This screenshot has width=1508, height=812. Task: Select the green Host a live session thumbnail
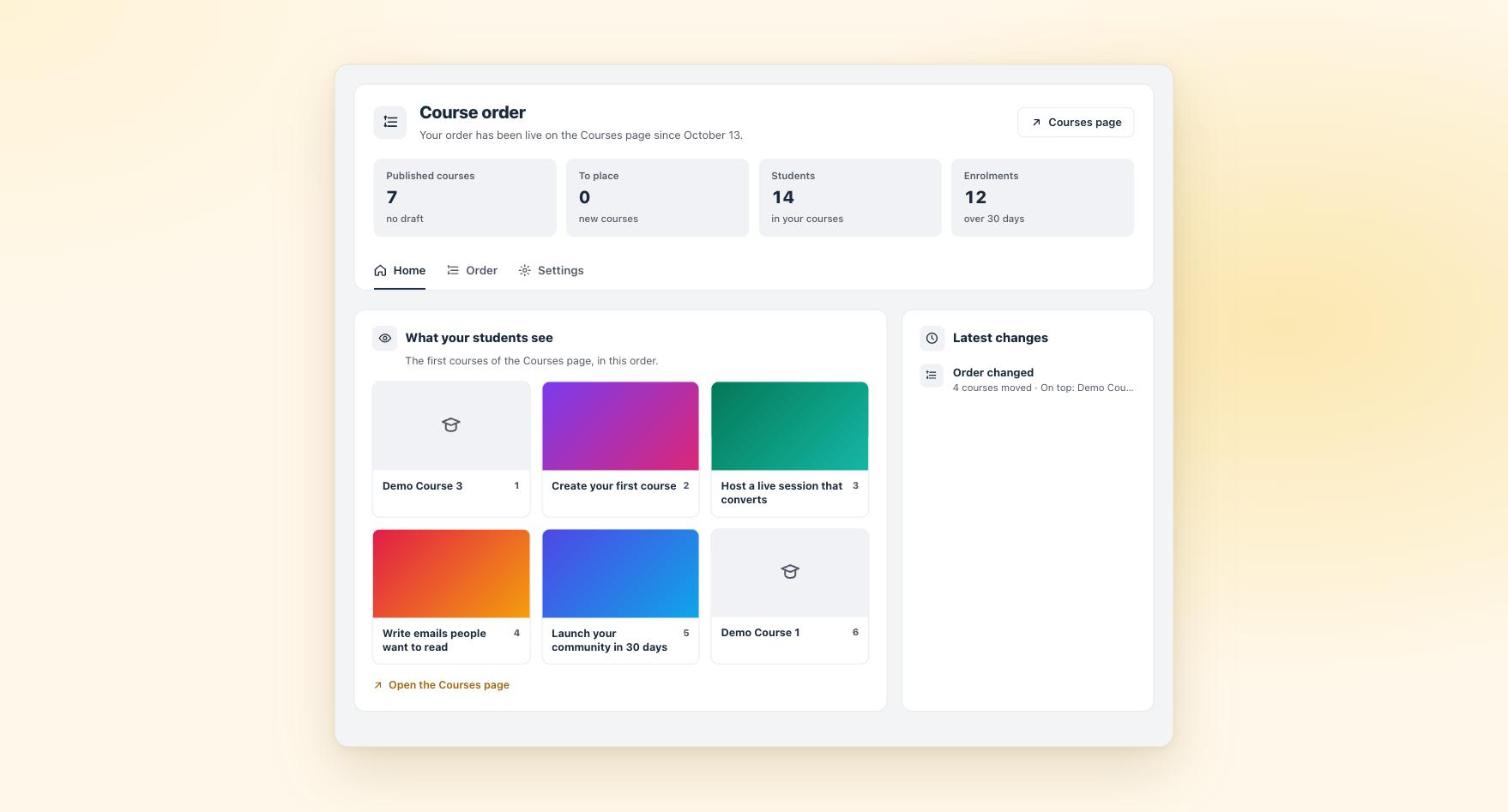790,426
